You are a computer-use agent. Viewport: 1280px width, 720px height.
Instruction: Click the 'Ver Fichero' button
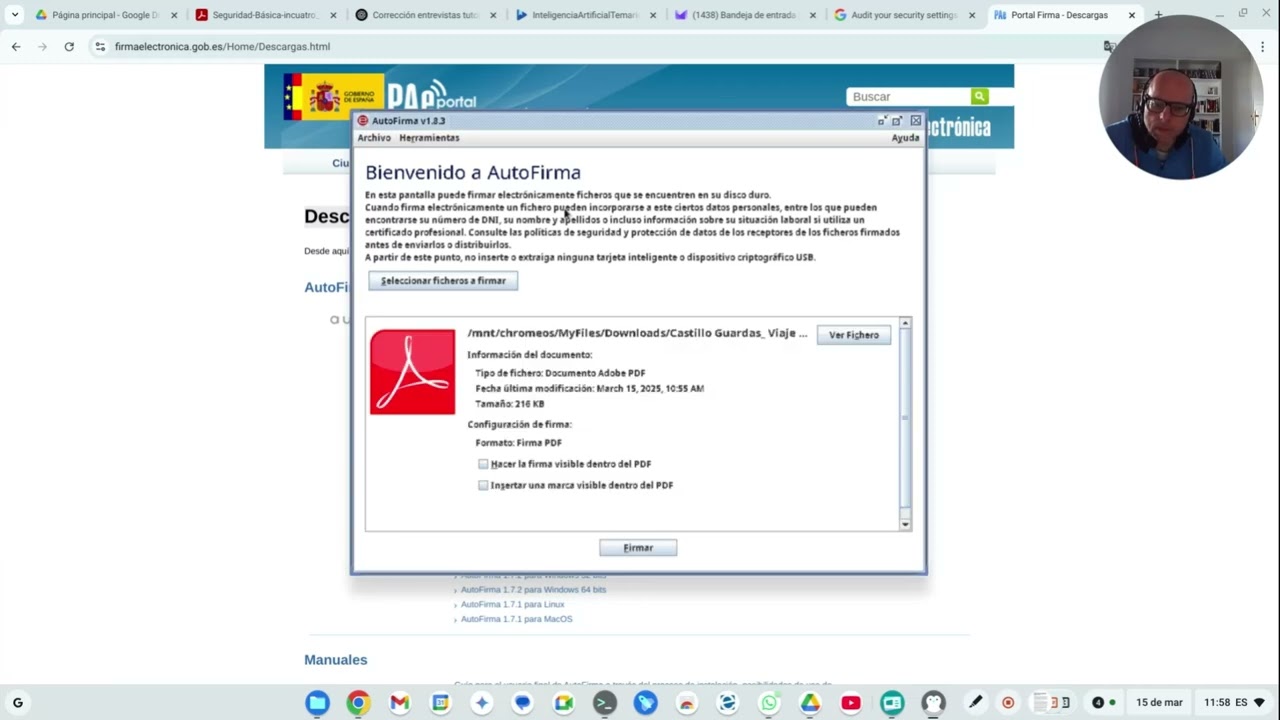[854, 335]
